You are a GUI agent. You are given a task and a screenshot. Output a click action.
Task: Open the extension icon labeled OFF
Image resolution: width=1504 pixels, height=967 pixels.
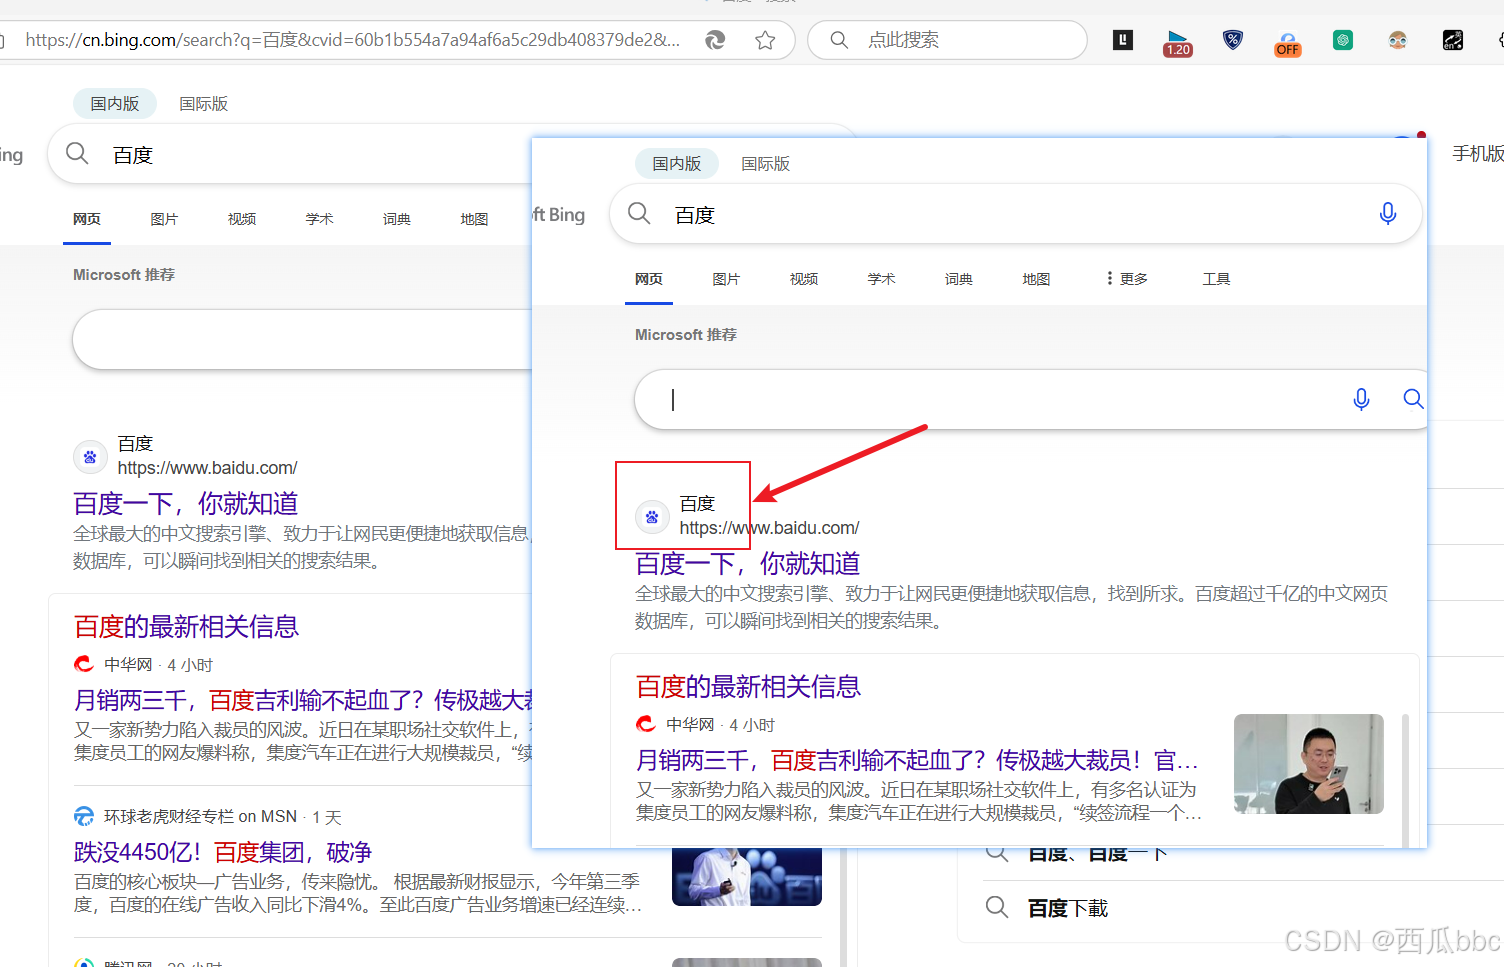point(1288,43)
